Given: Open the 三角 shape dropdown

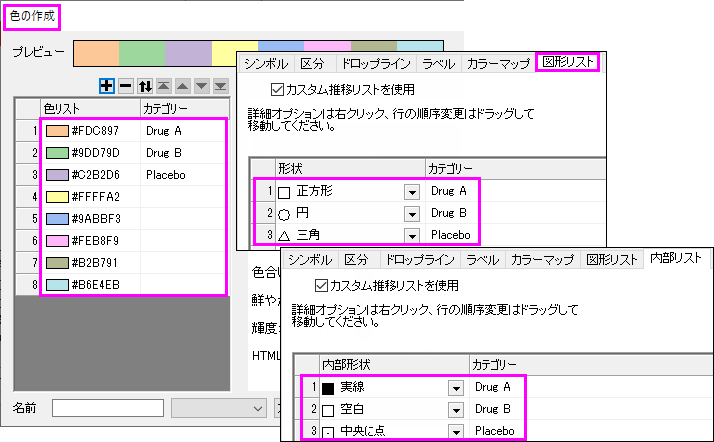Looking at the screenshot, I should tap(412, 236).
